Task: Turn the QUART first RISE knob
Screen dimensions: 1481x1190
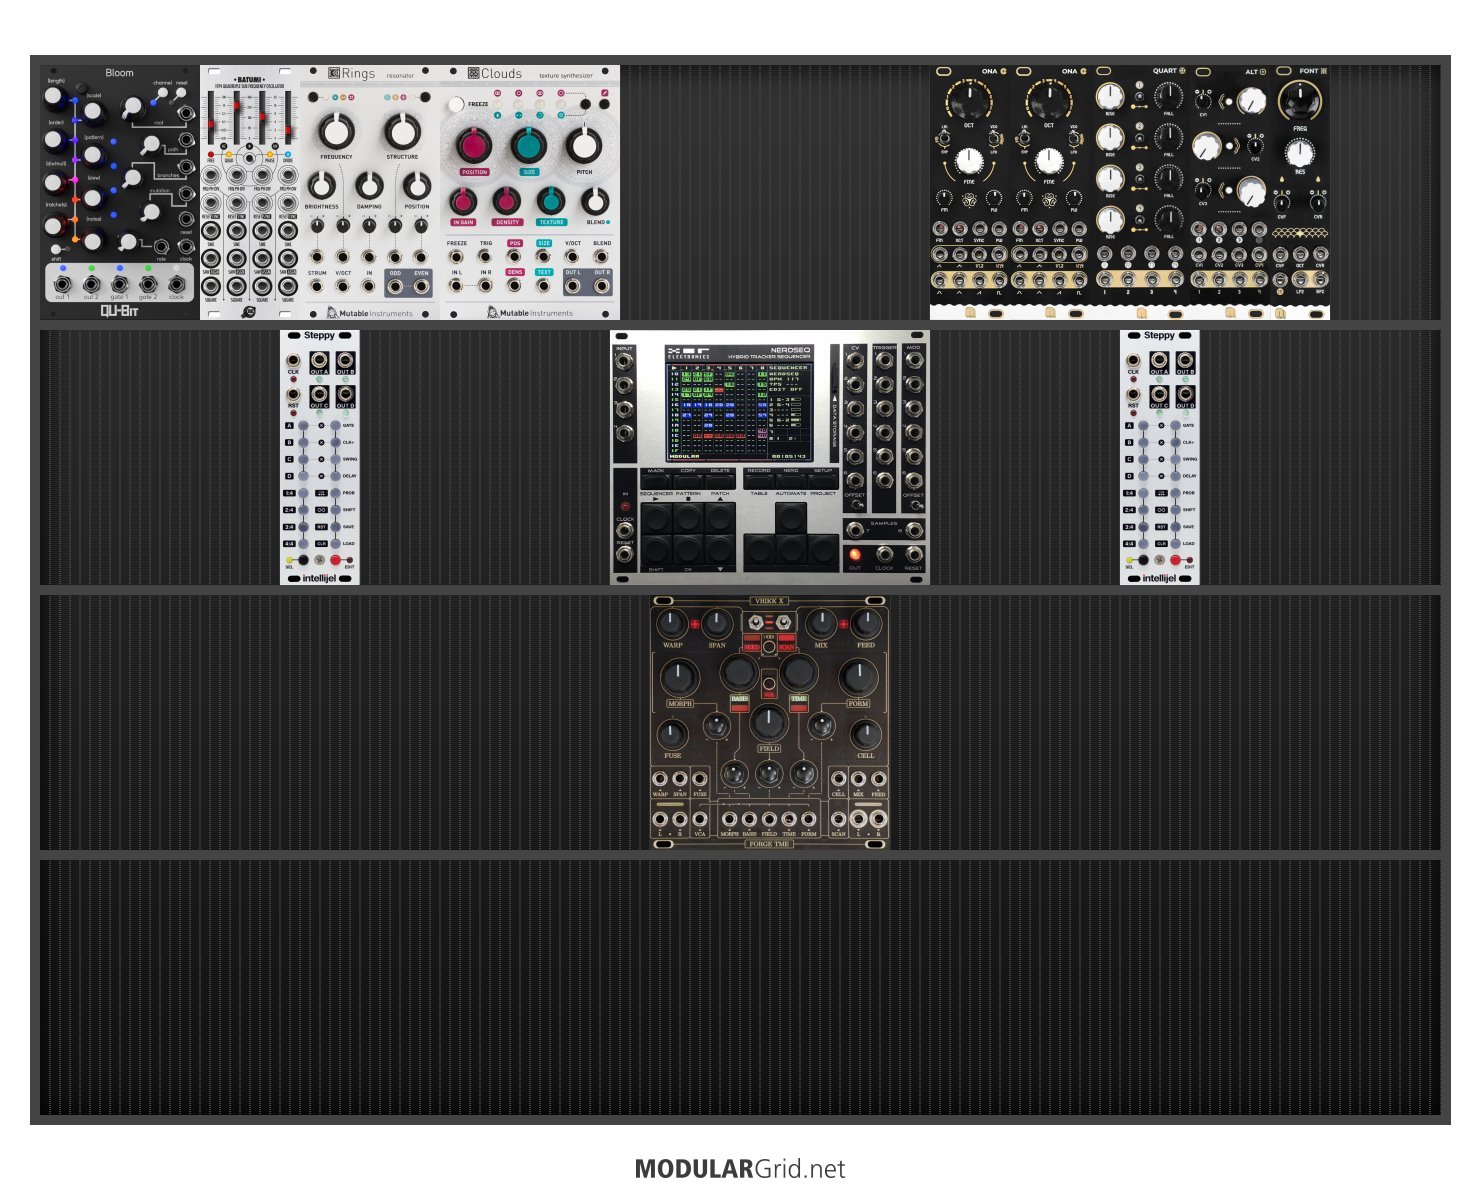Action: [1110, 96]
